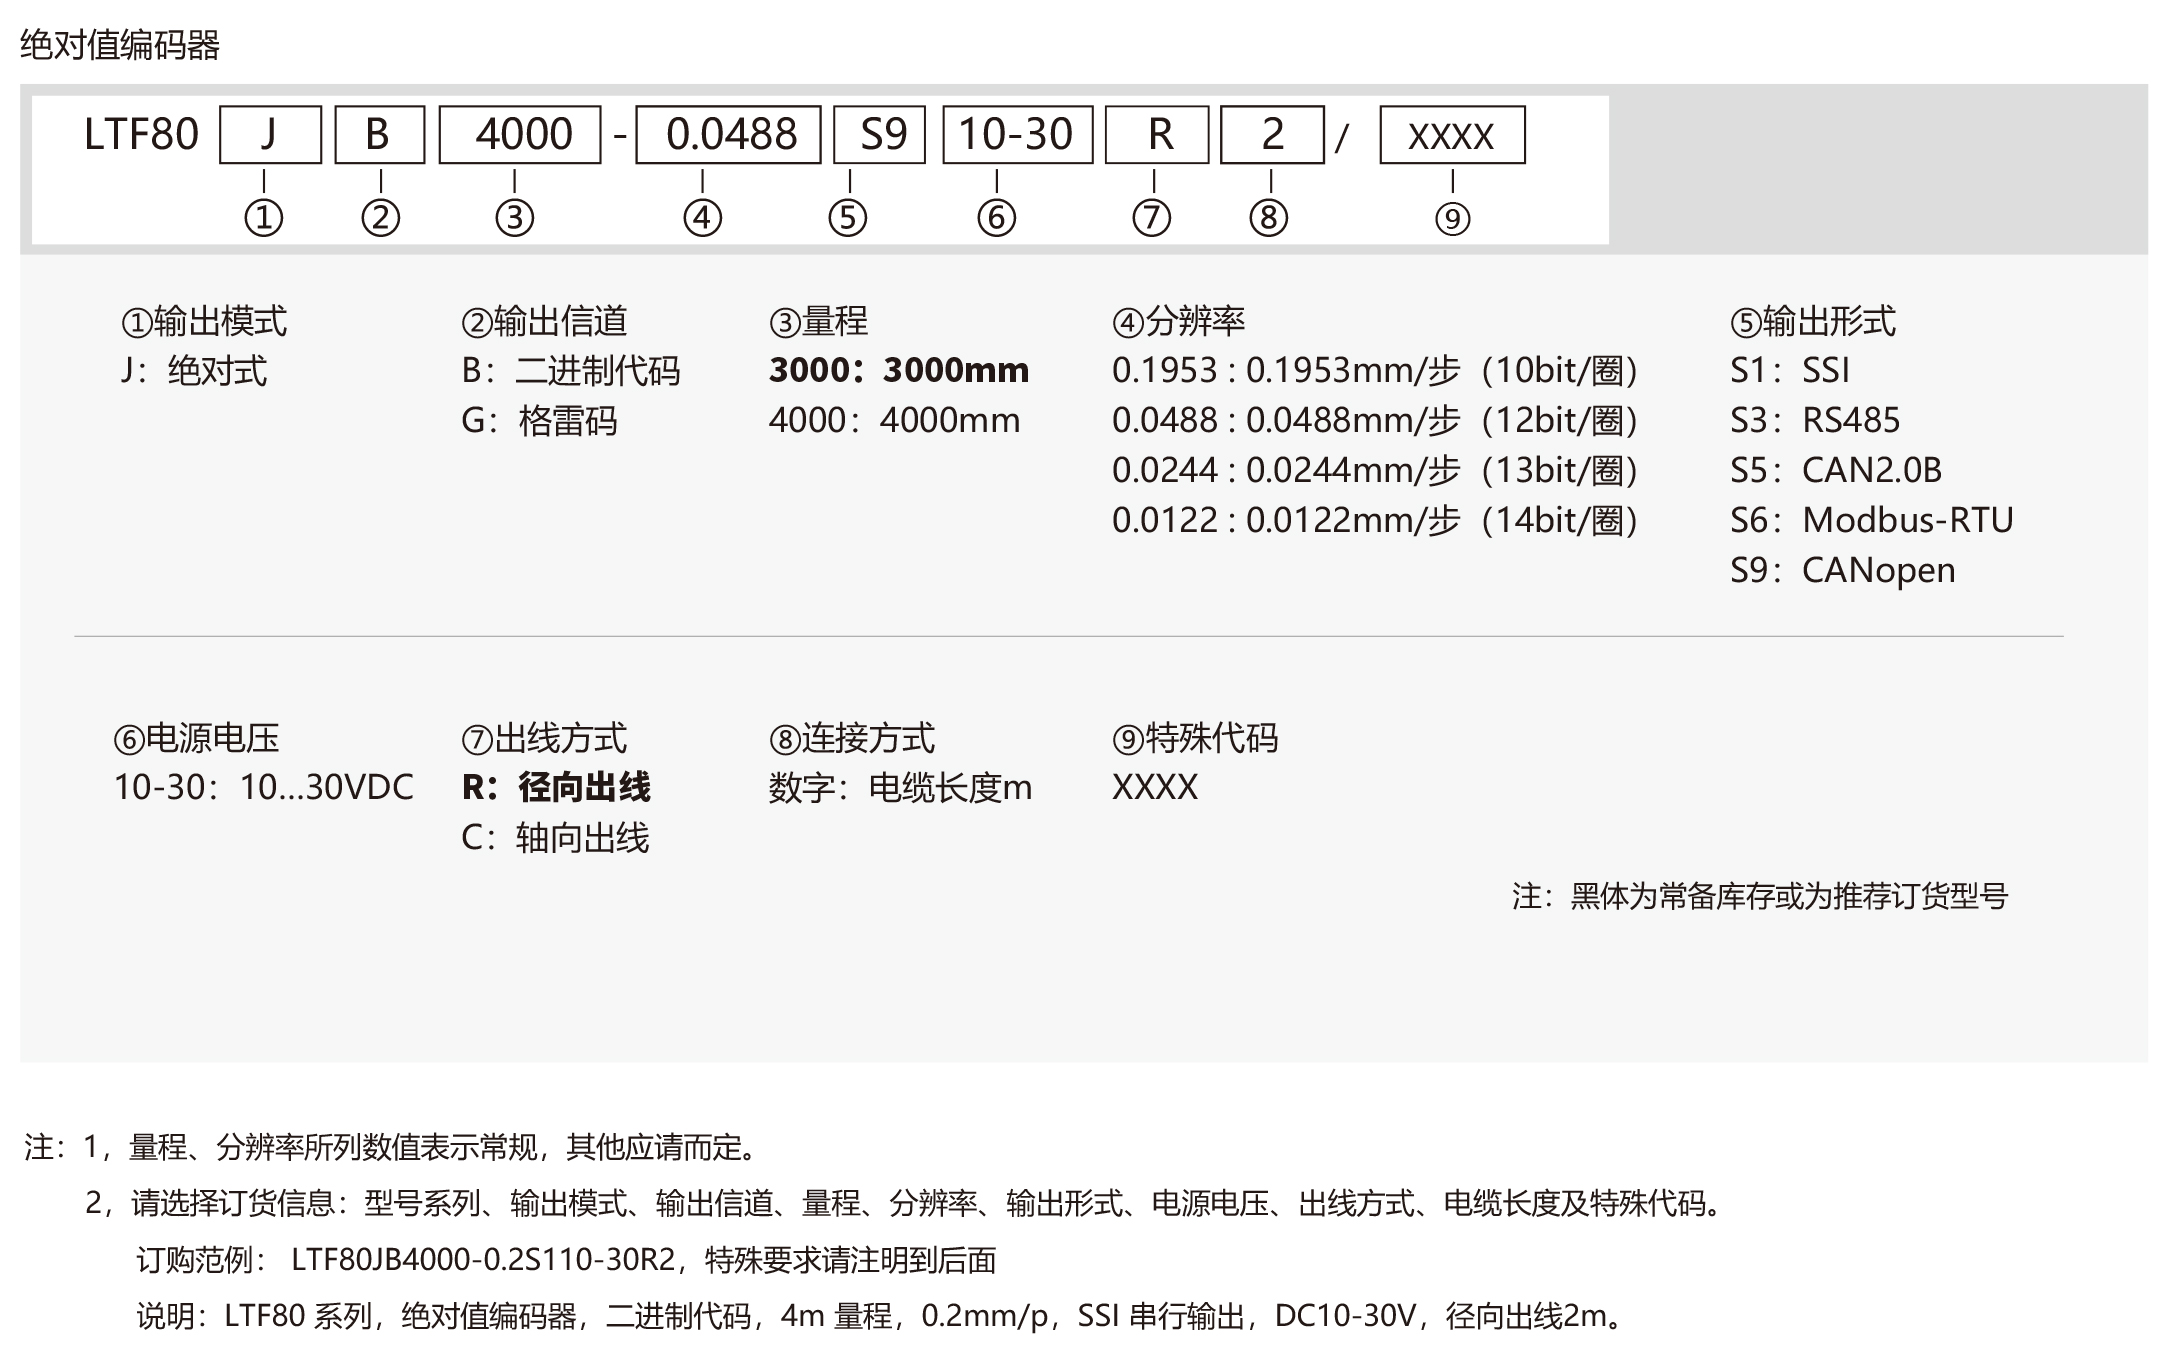
Task: Click the 0.0122mm/步 (14bit/圈) resolution line
Action: click(1374, 520)
